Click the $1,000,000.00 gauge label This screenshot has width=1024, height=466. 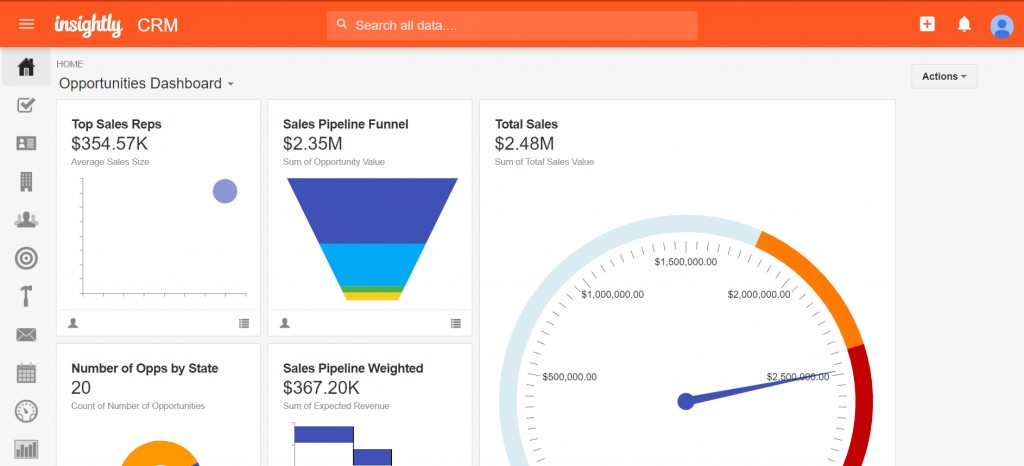613,294
